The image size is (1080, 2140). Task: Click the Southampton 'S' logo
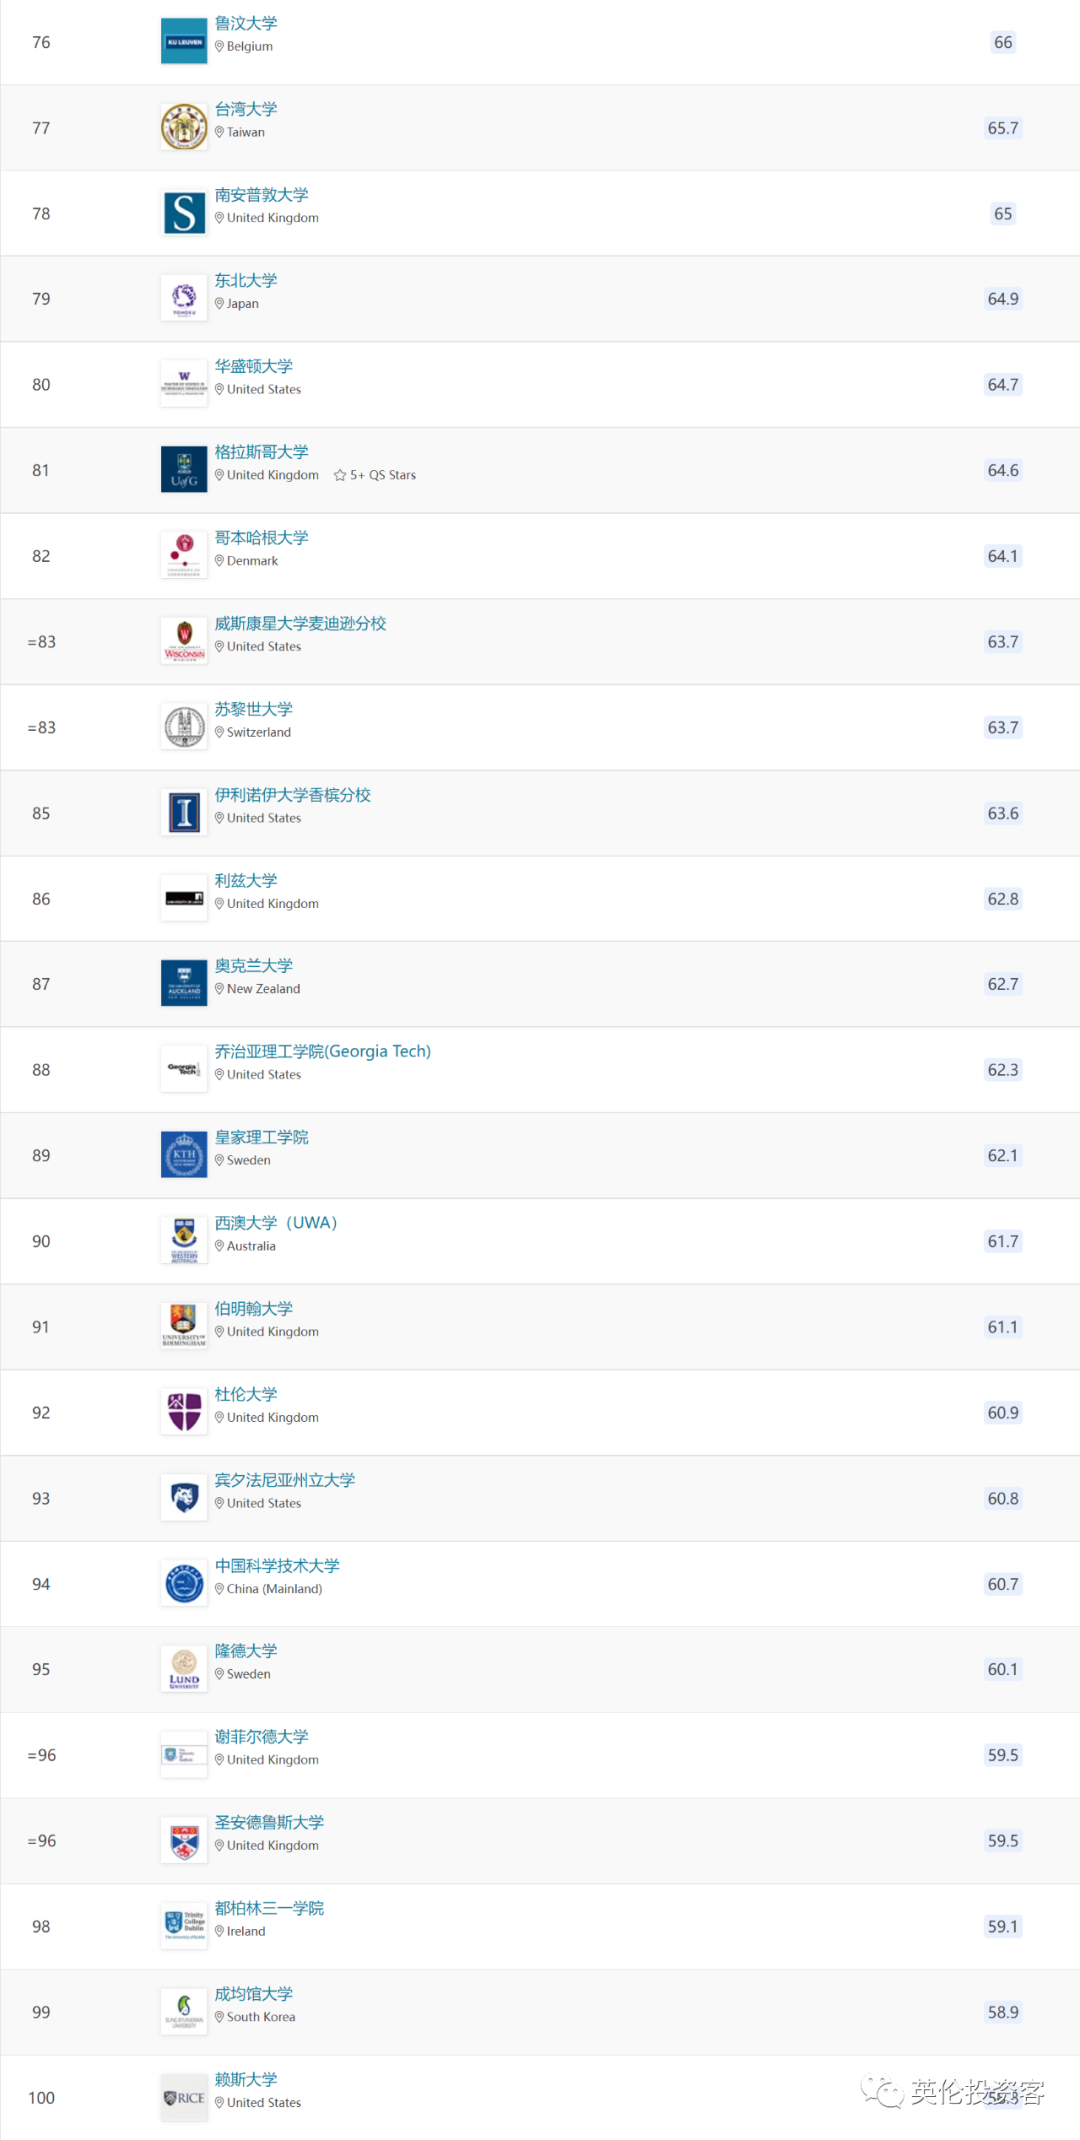click(x=184, y=213)
